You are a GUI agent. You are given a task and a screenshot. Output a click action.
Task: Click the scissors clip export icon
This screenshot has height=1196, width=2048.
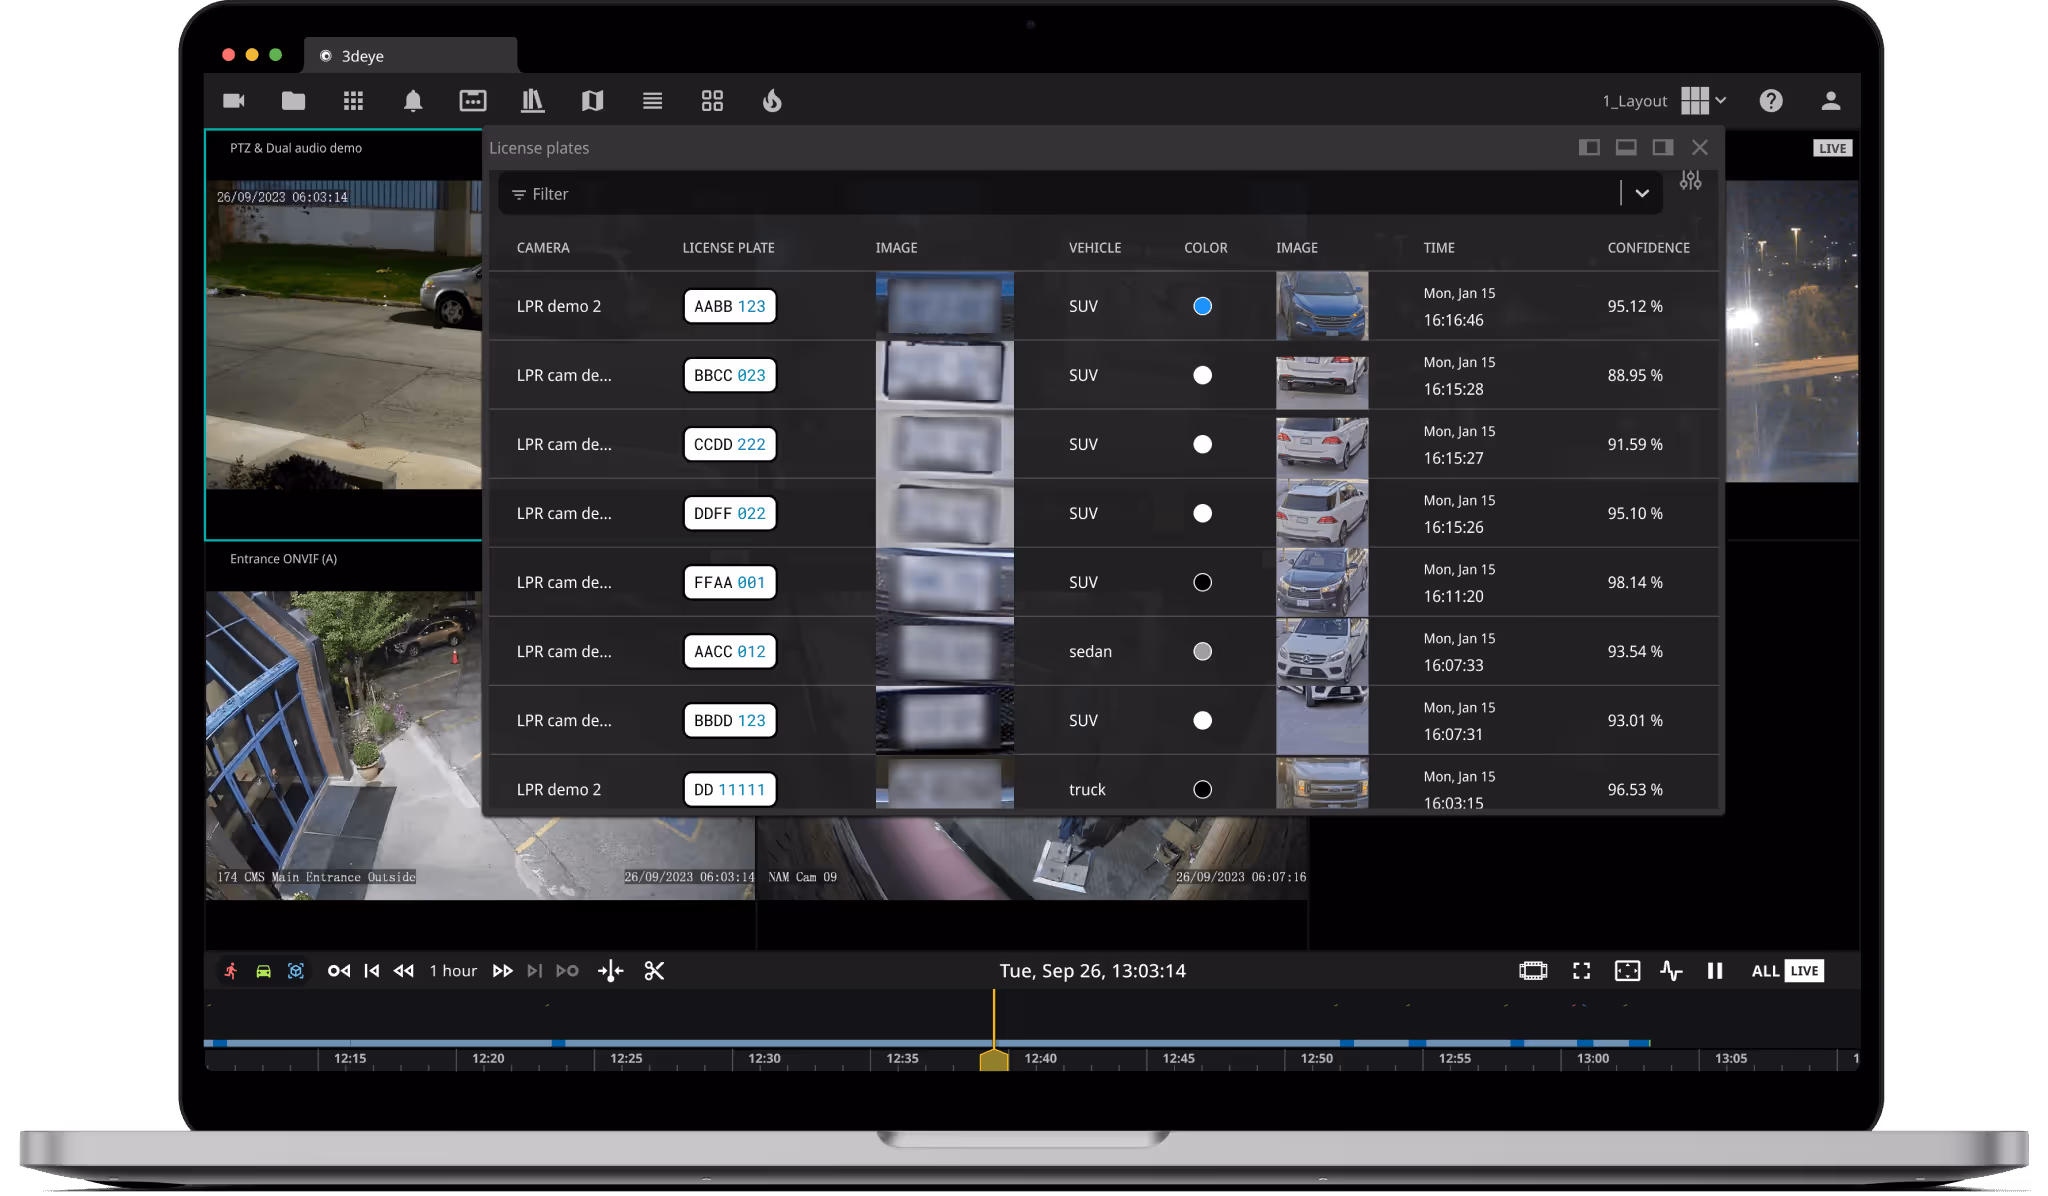point(654,971)
